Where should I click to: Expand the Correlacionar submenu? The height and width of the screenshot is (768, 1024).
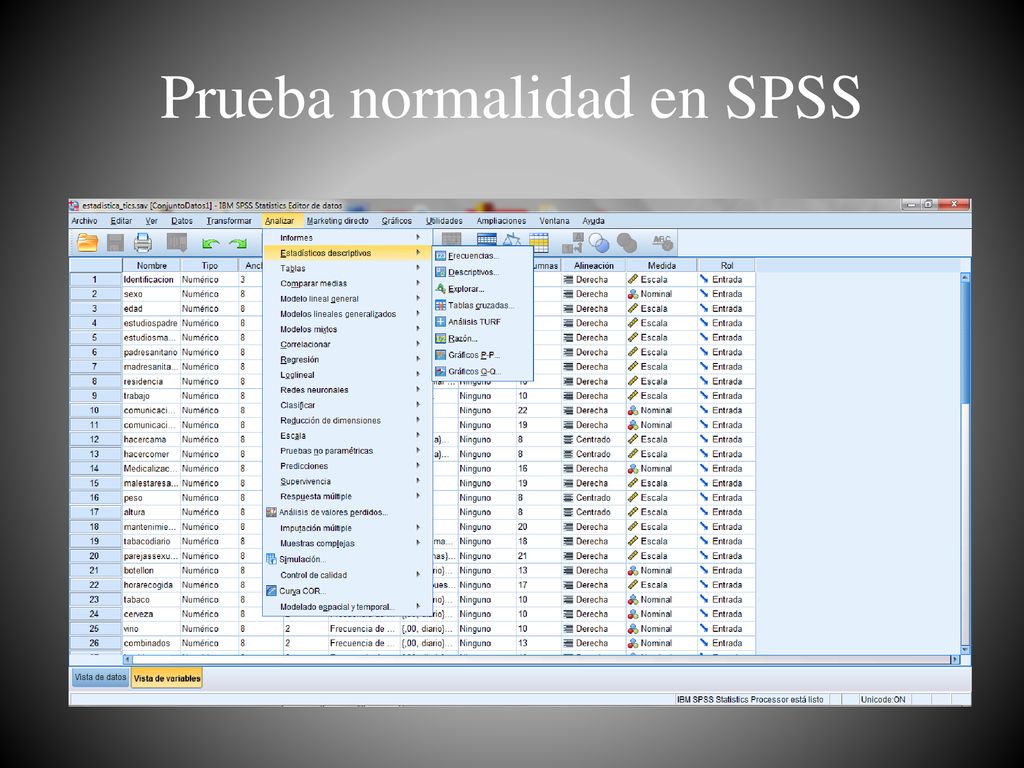(346, 344)
